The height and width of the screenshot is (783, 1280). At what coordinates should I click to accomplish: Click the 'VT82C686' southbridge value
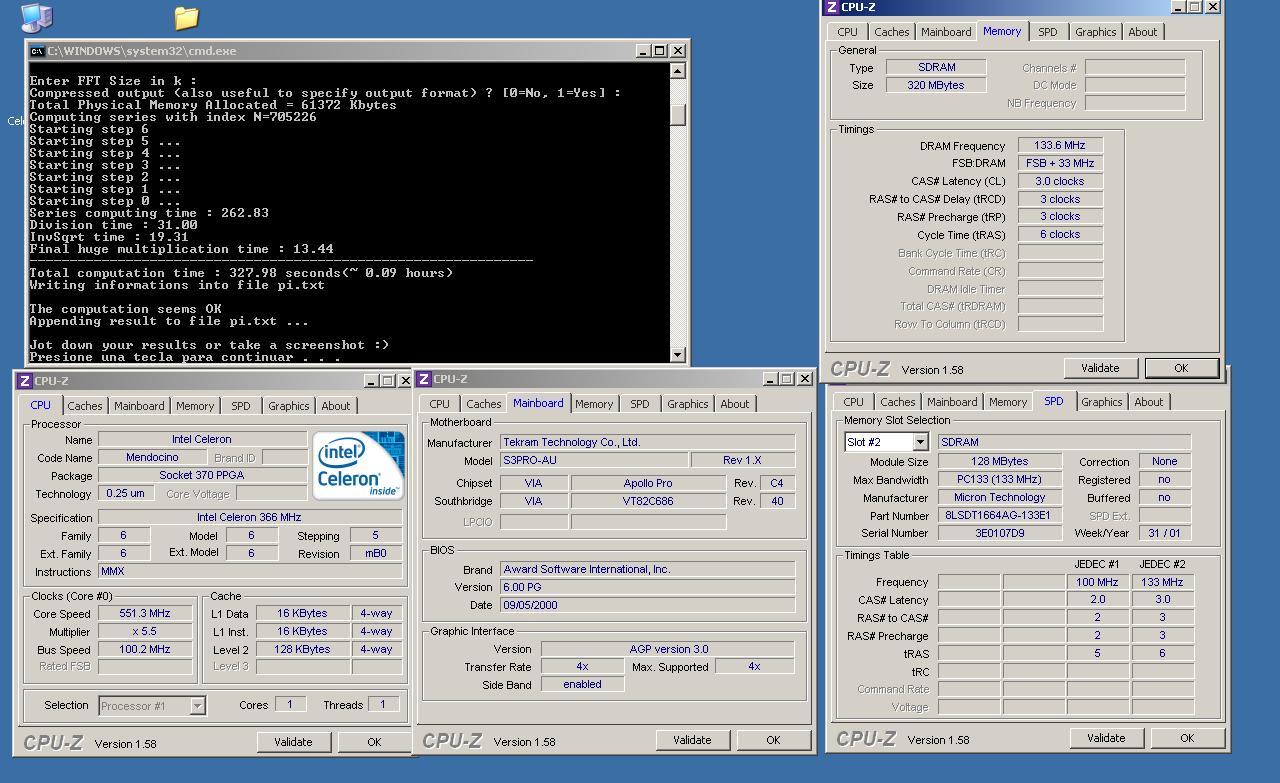647,501
